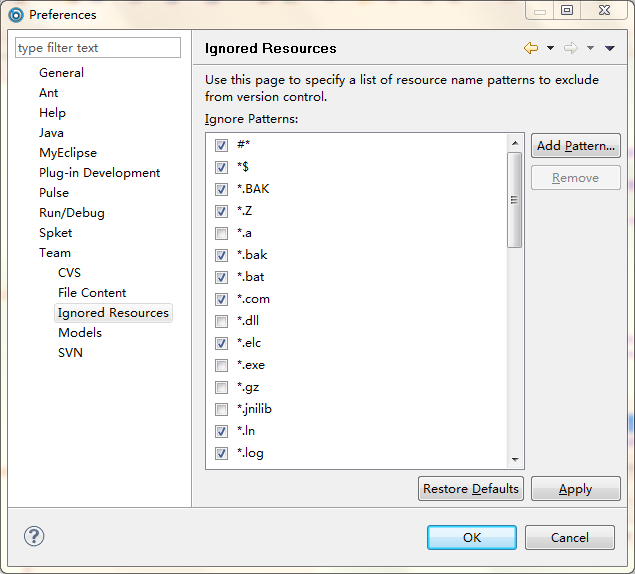Viewport: 635px width, 574px height.
Task: Click the pattern list scrollbar thumb
Action: (x=515, y=200)
